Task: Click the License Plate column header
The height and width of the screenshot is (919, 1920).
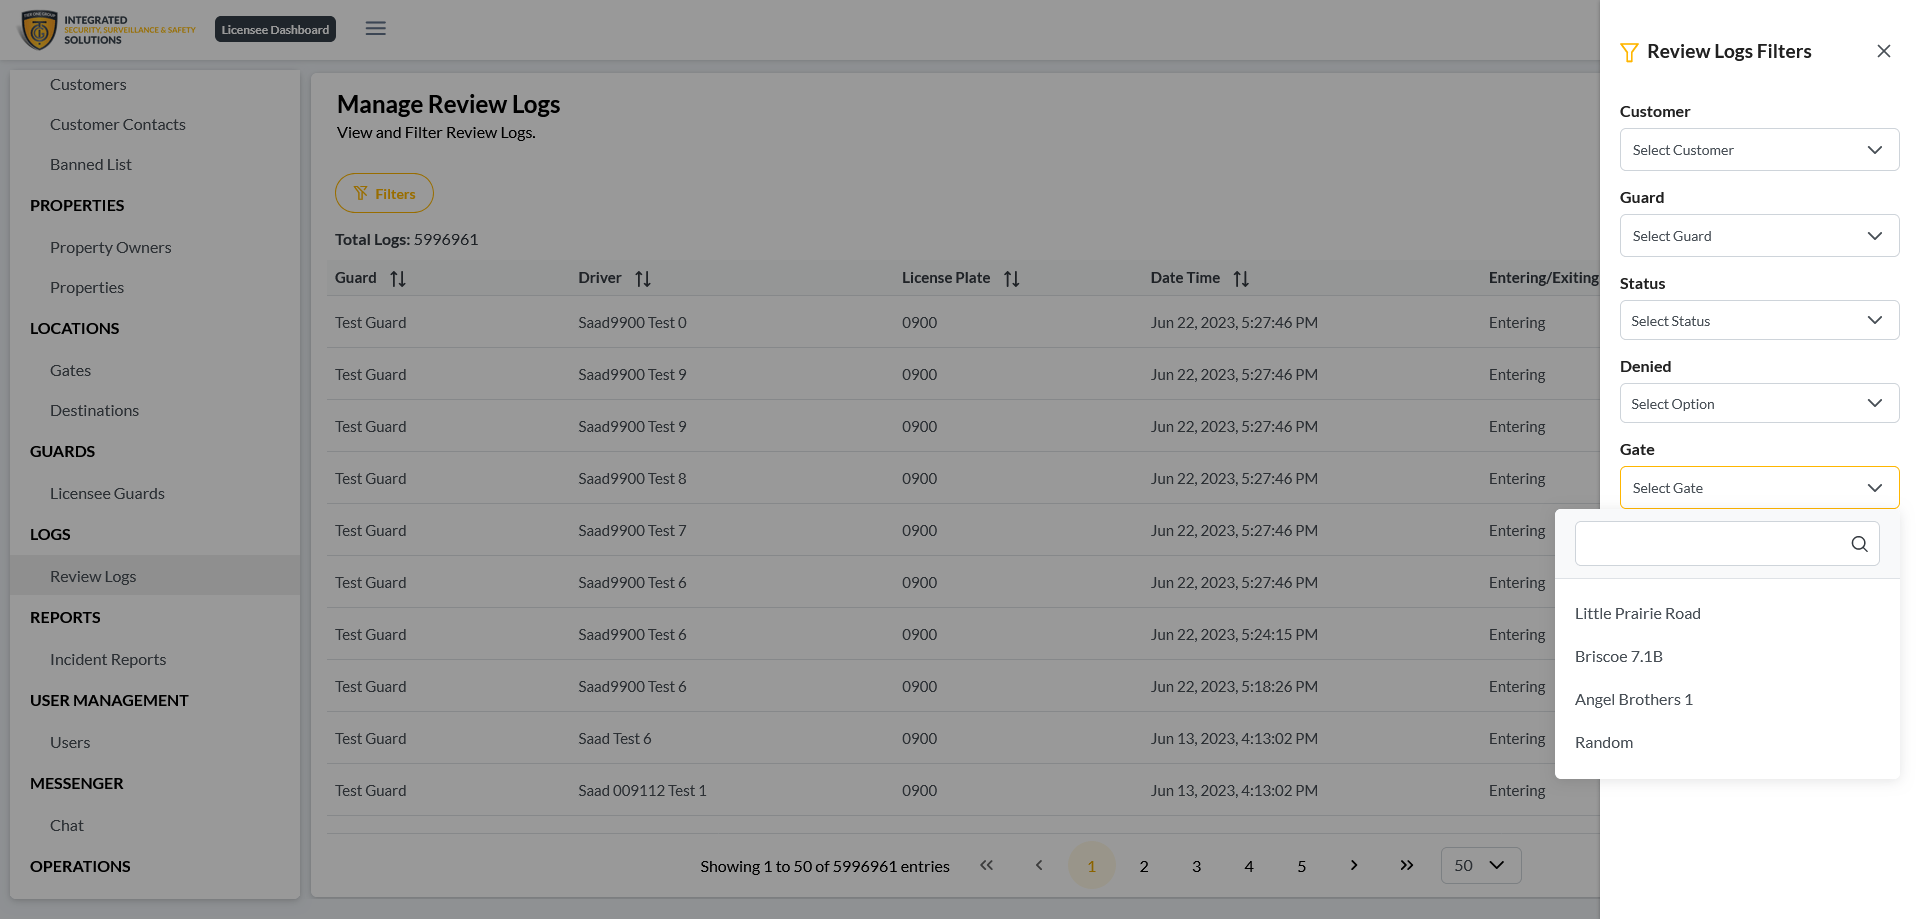Action: (x=946, y=278)
